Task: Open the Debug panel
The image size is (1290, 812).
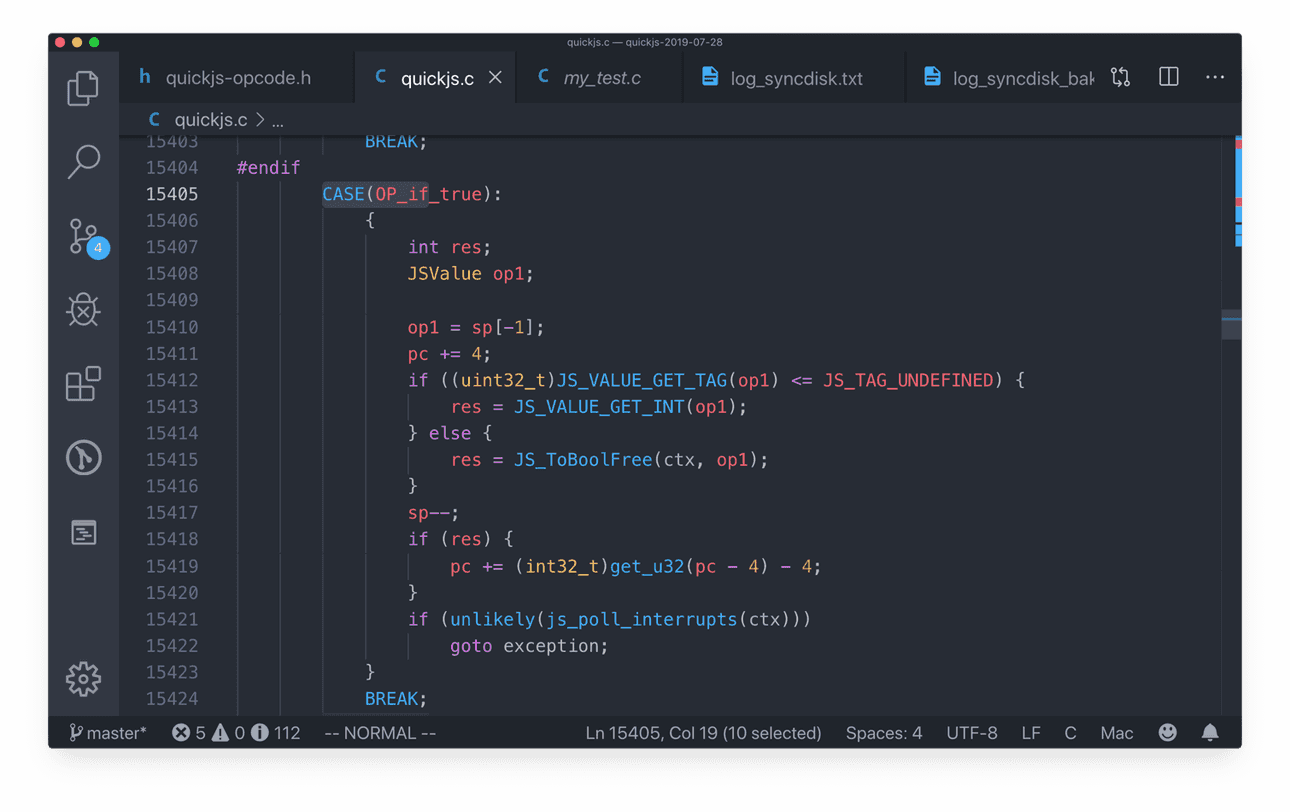Action: [83, 310]
